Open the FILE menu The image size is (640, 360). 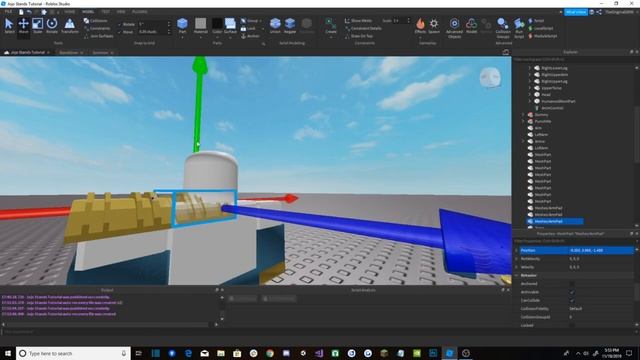pos(8,12)
